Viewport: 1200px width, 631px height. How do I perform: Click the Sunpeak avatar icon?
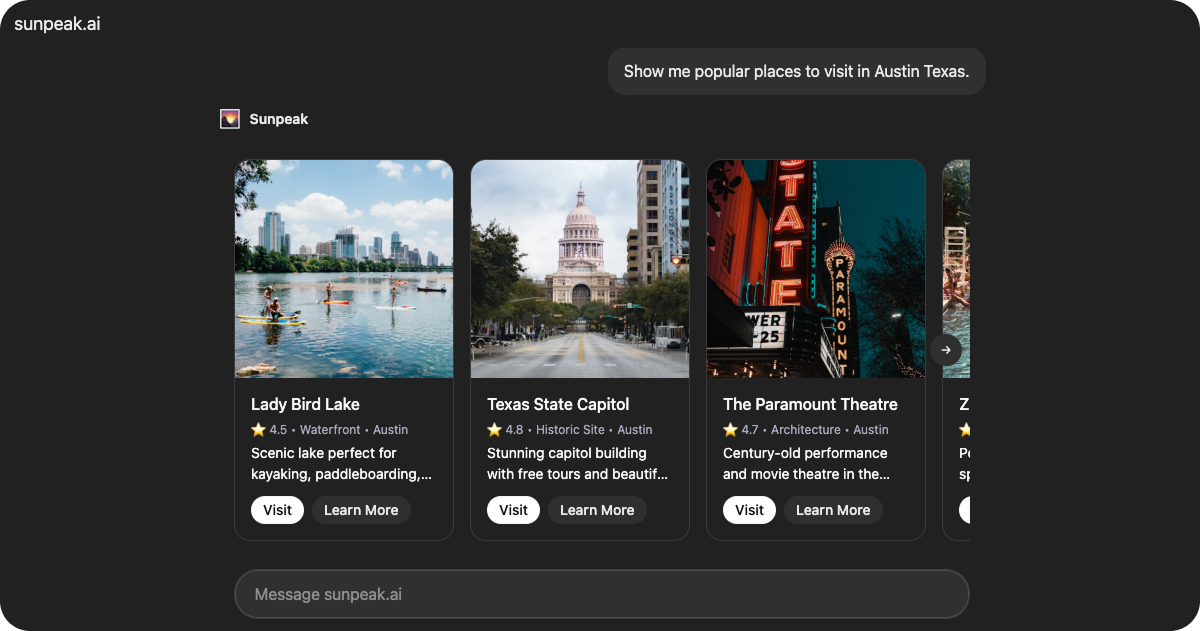coord(230,119)
